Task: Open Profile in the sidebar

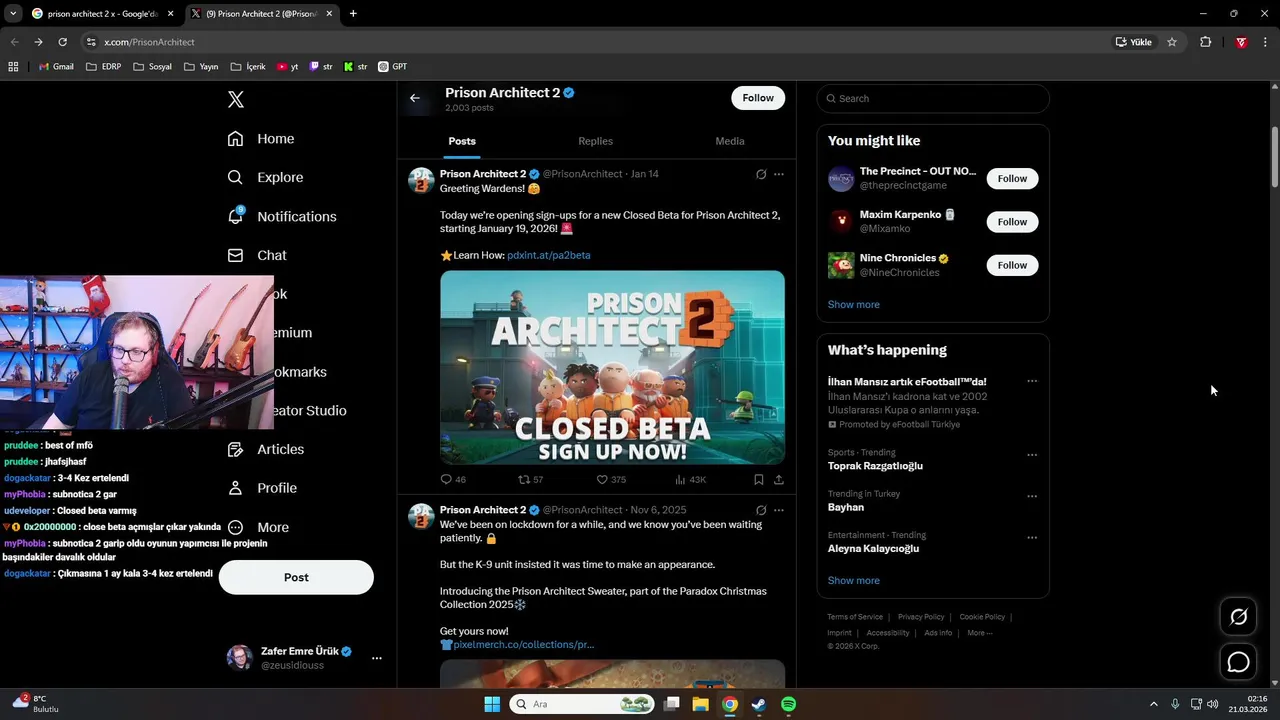Action: pyautogui.click(x=262, y=488)
